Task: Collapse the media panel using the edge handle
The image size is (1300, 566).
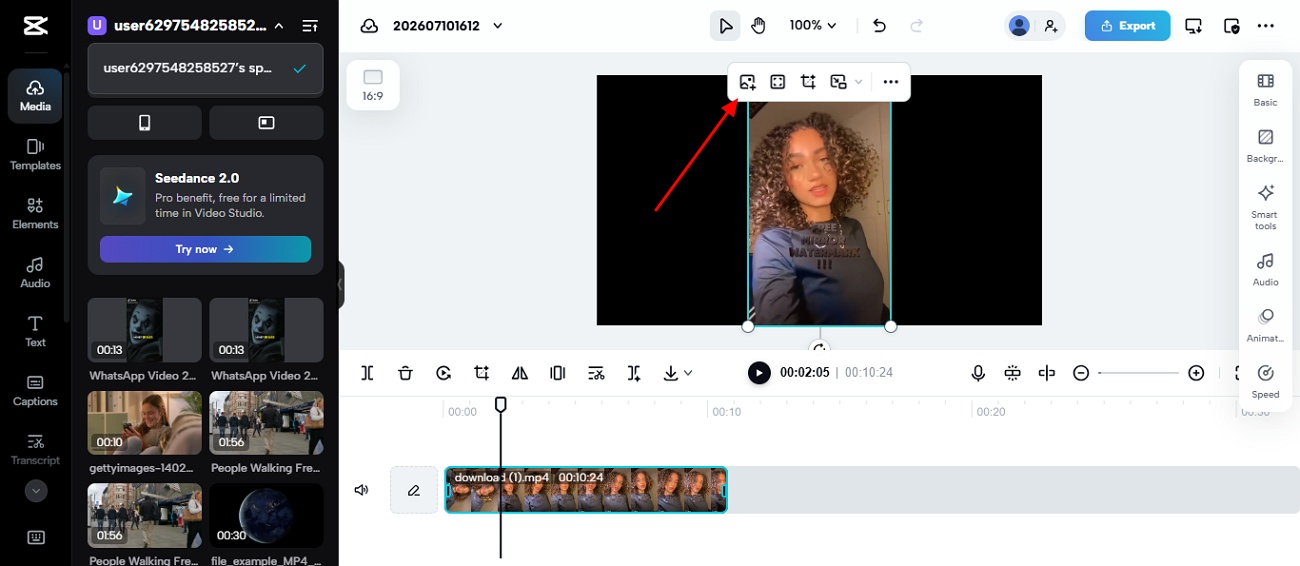Action: (x=341, y=285)
